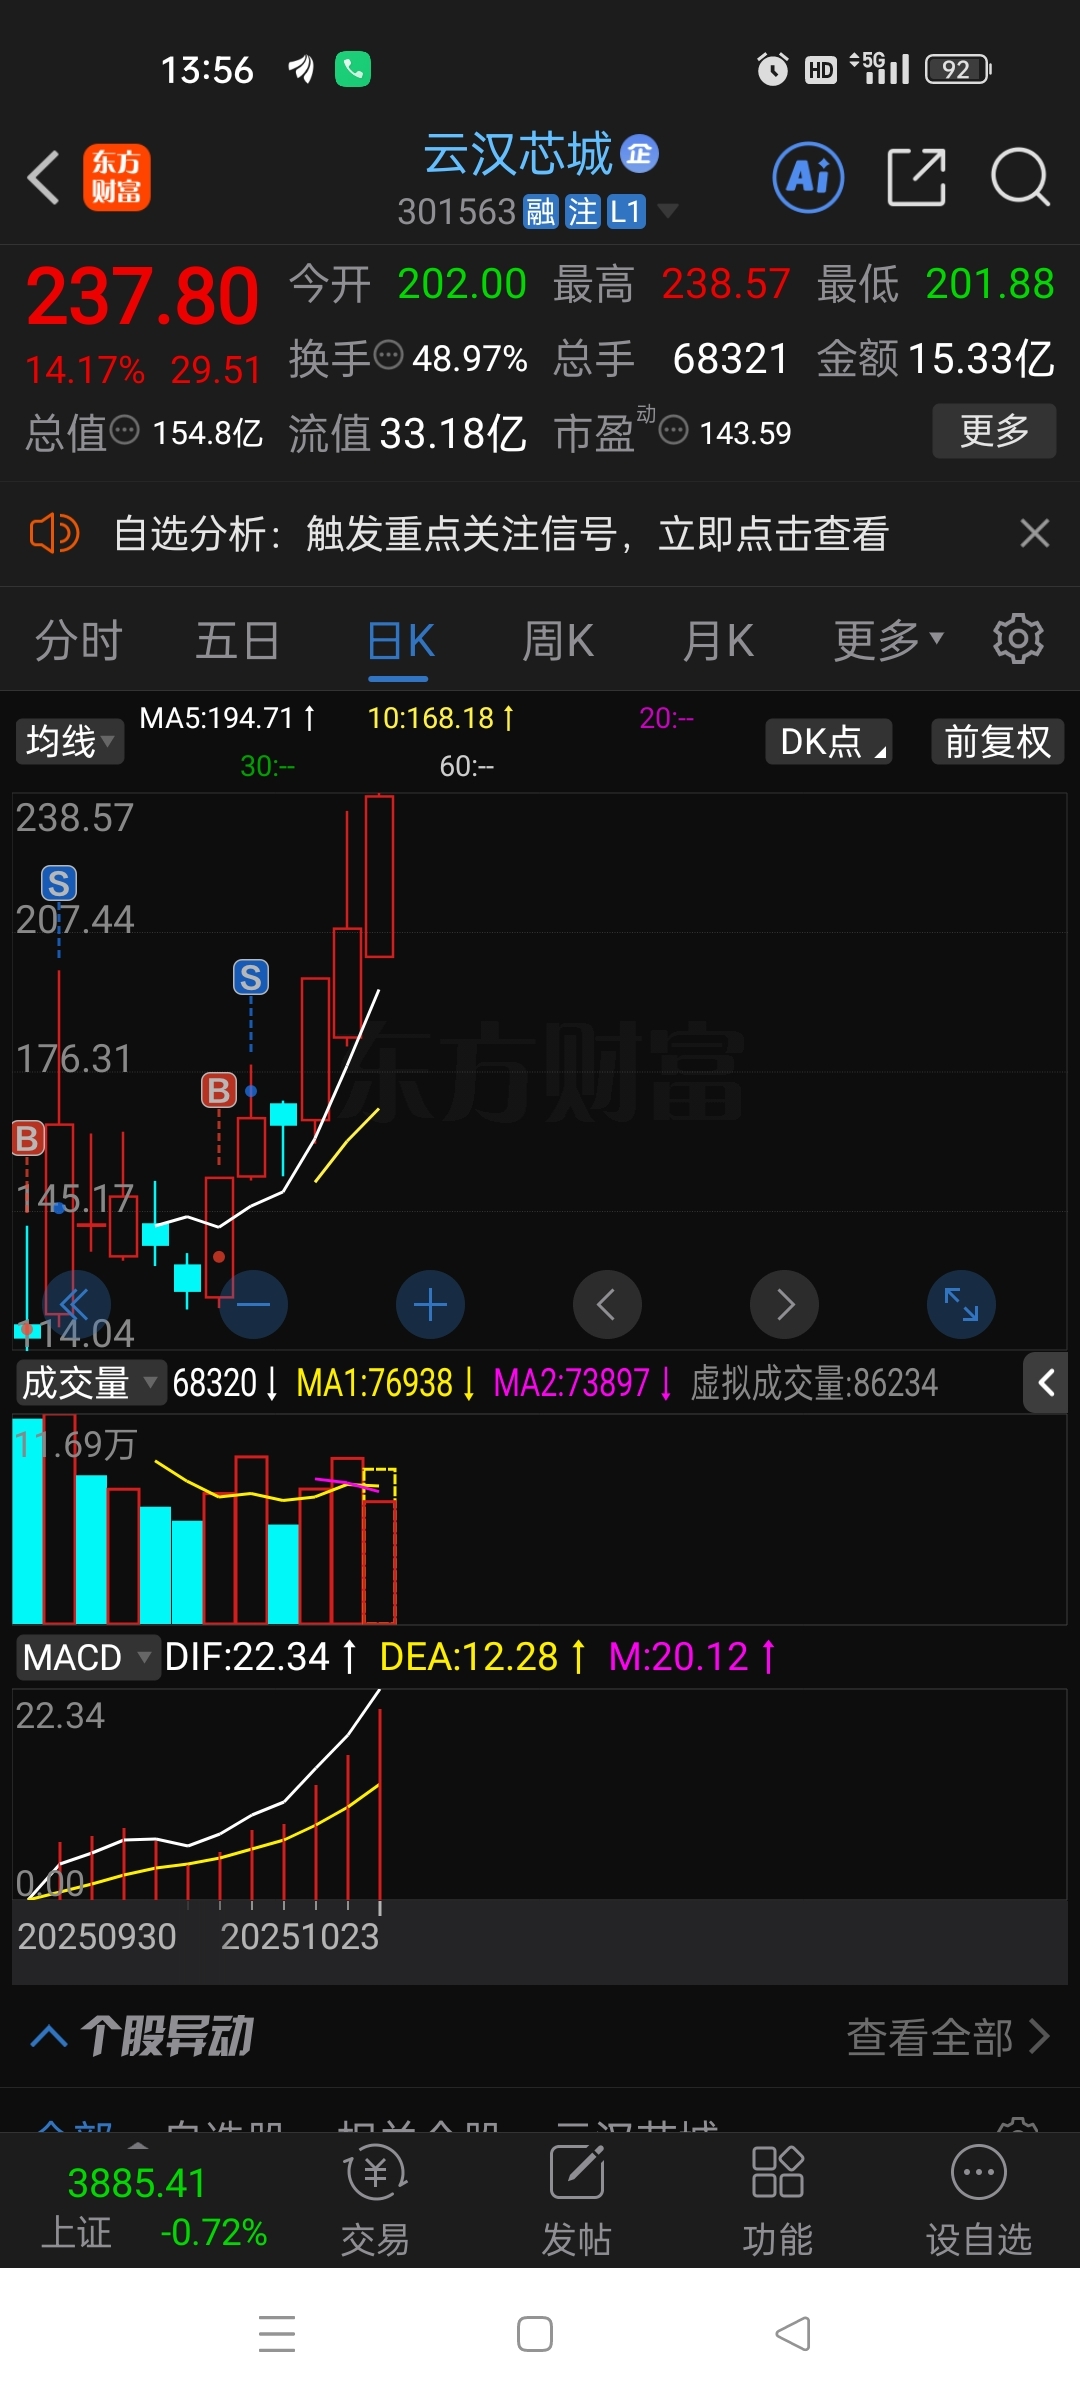Tap the 注 registration badge
The height and width of the screenshot is (2400, 1080).
click(x=582, y=212)
